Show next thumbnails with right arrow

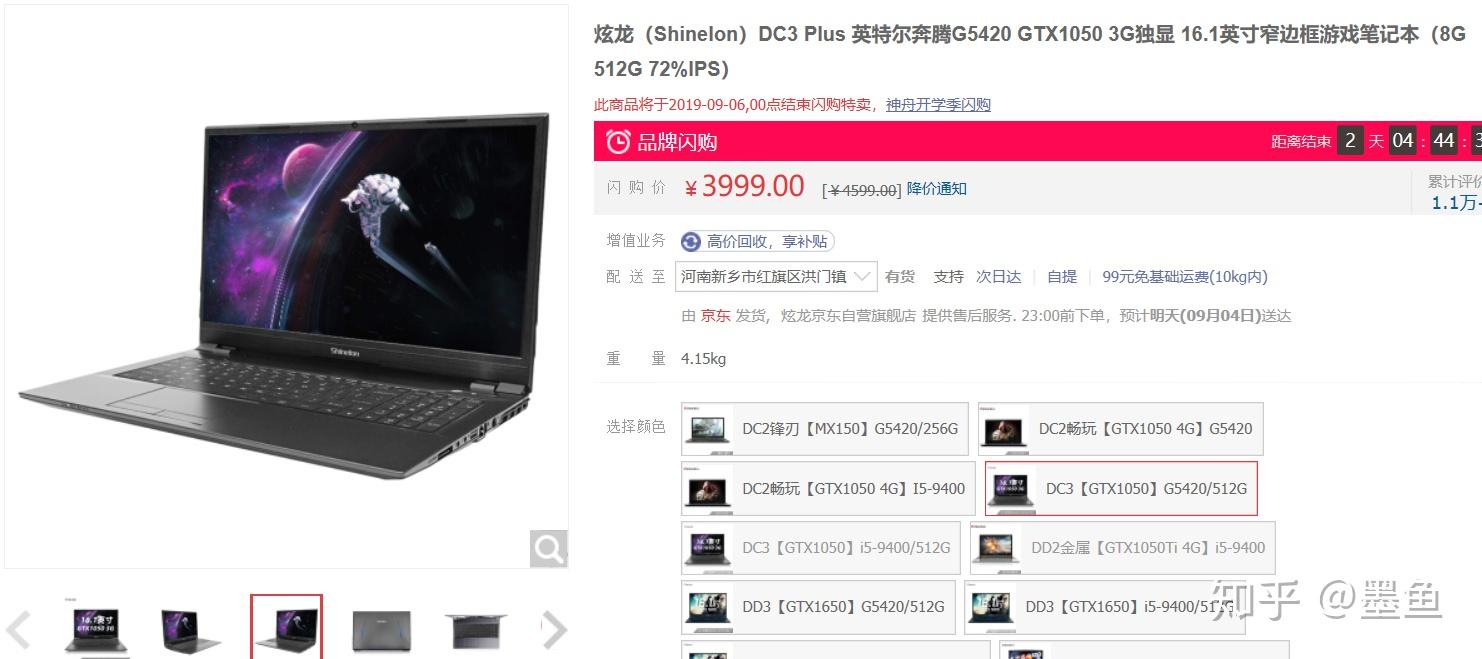tap(554, 630)
